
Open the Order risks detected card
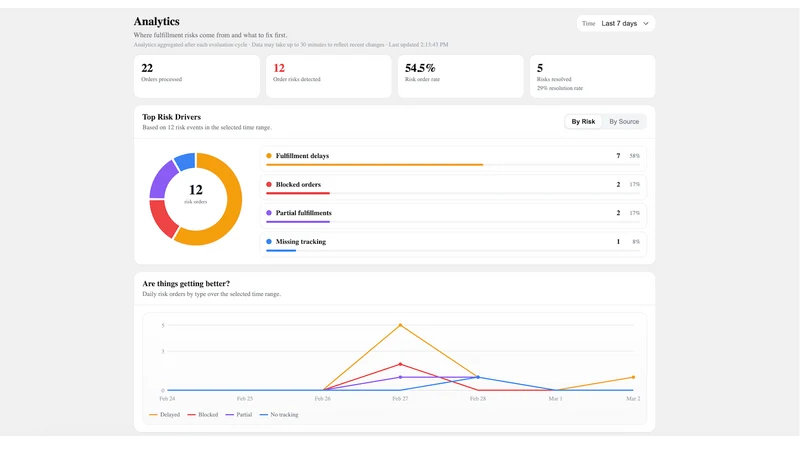(329, 76)
